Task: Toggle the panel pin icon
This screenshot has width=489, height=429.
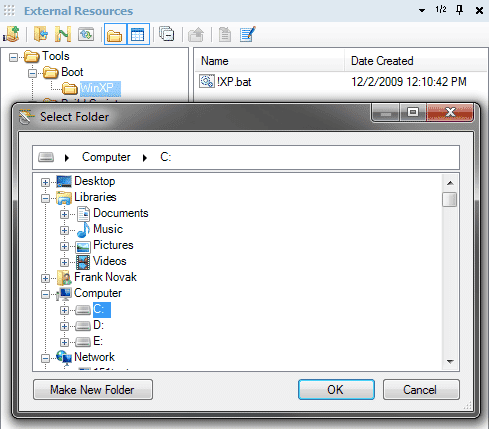Action: click(459, 10)
